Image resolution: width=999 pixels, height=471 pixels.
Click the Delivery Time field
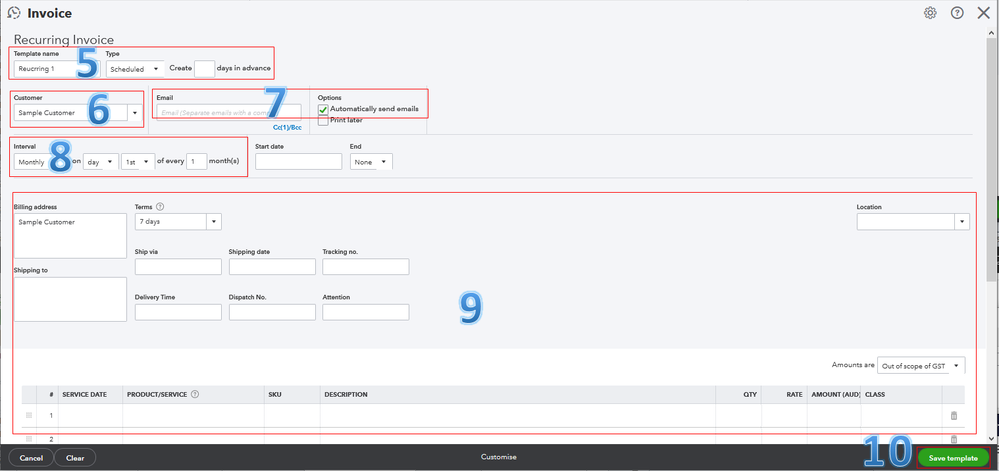point(178,312)
